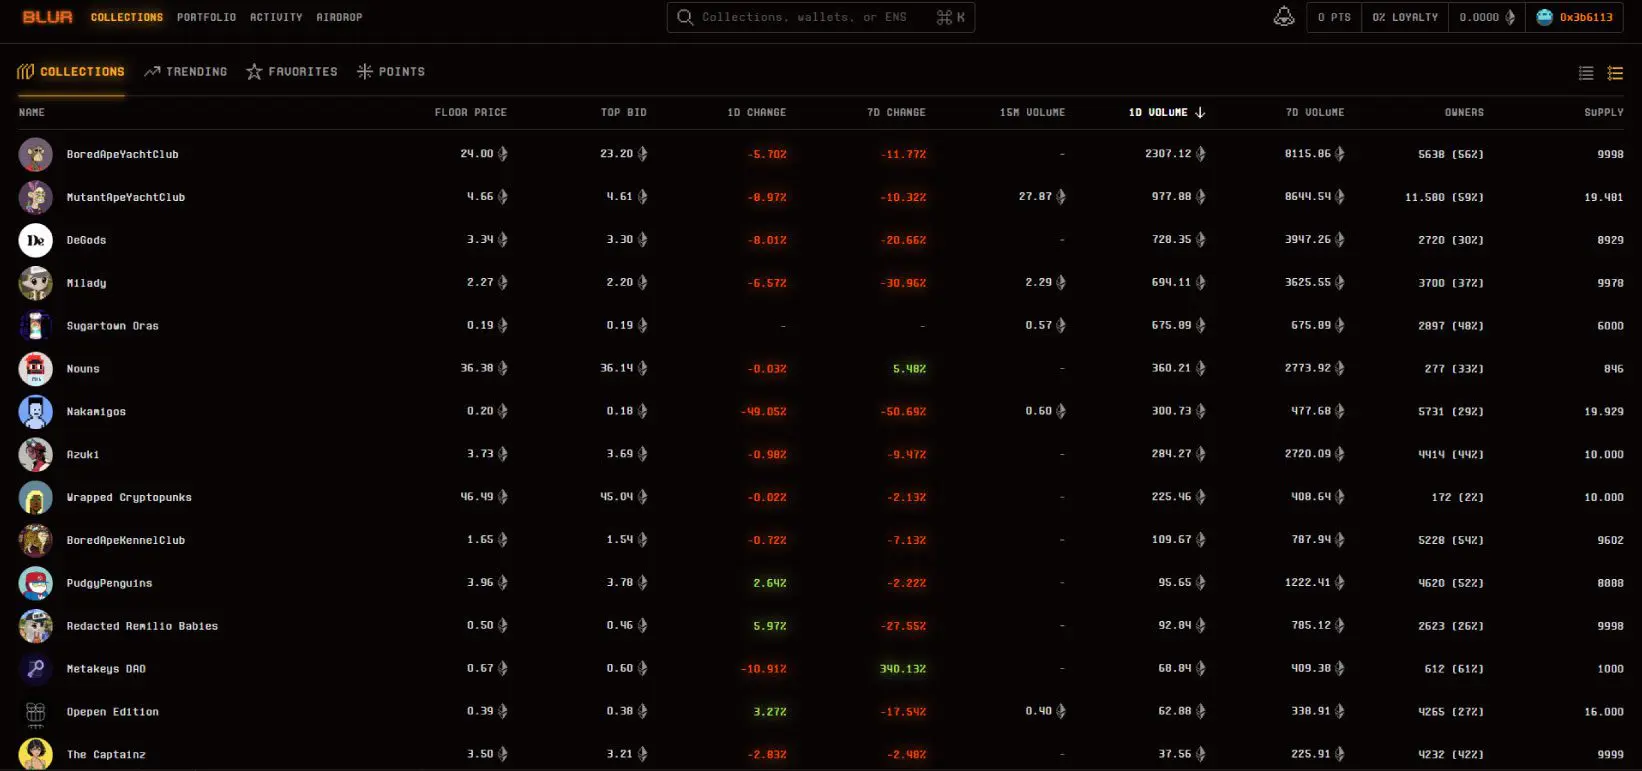Click Nouns top bid 36.14
This screenshot has height=771, width=1642.
click(624, 369)
